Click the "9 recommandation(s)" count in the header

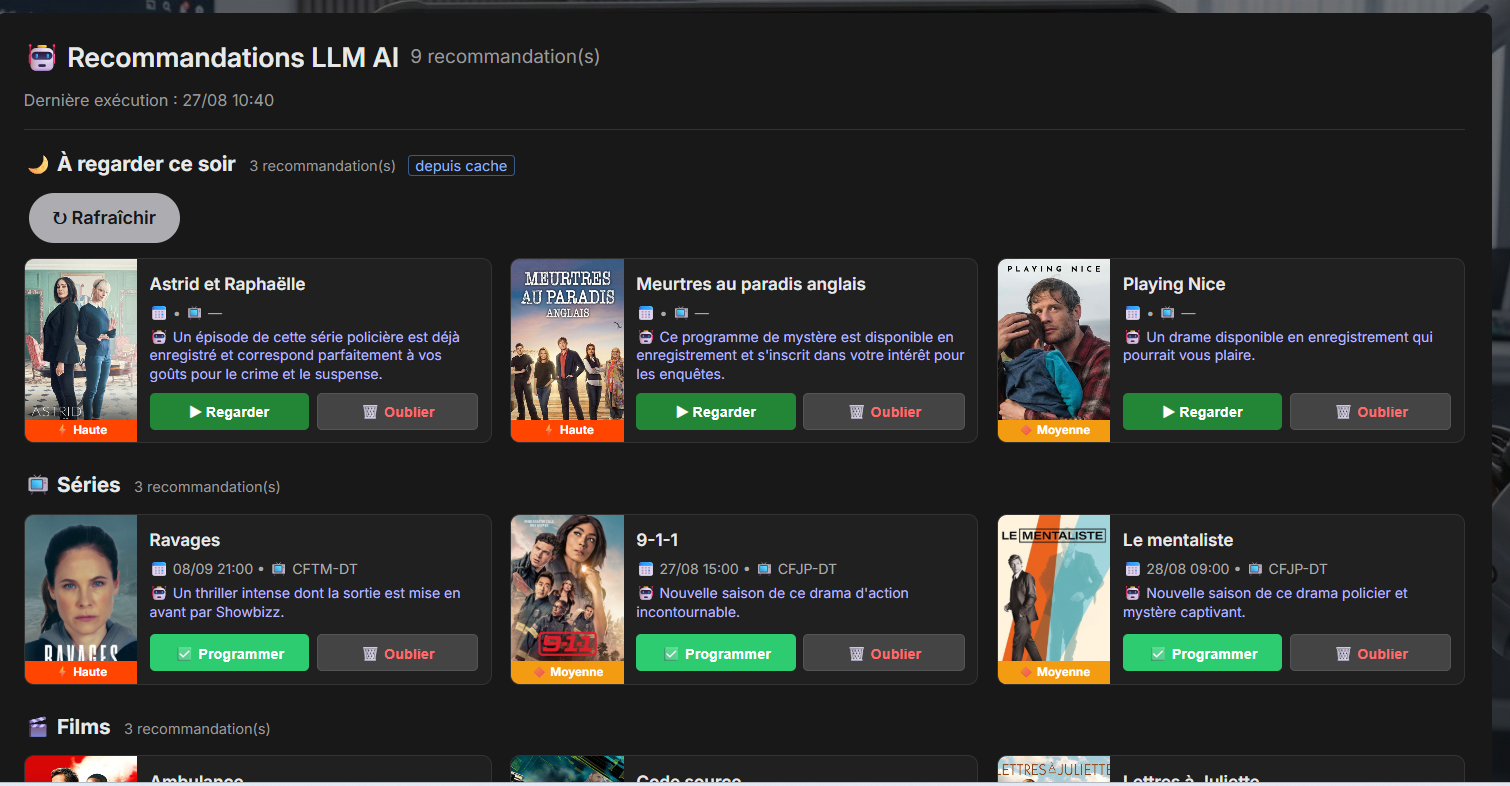coord(505,57)
